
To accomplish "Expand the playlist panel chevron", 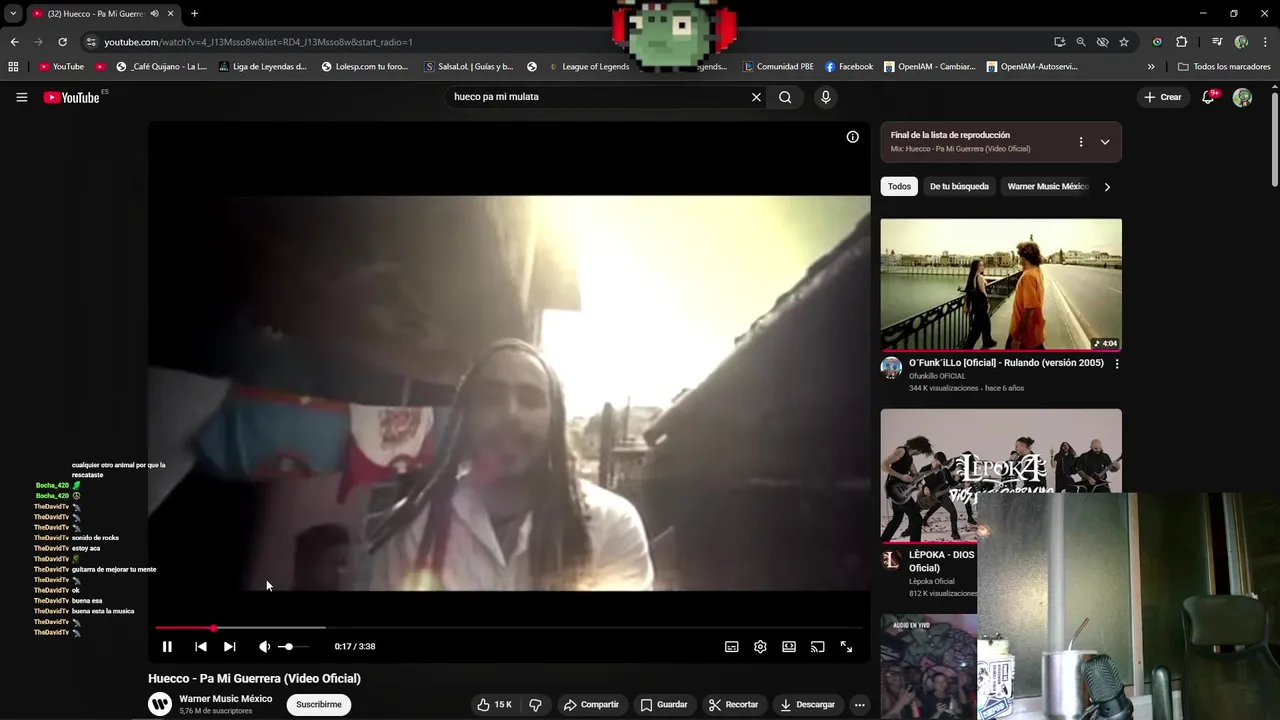I will click(x=1105, y=142).
